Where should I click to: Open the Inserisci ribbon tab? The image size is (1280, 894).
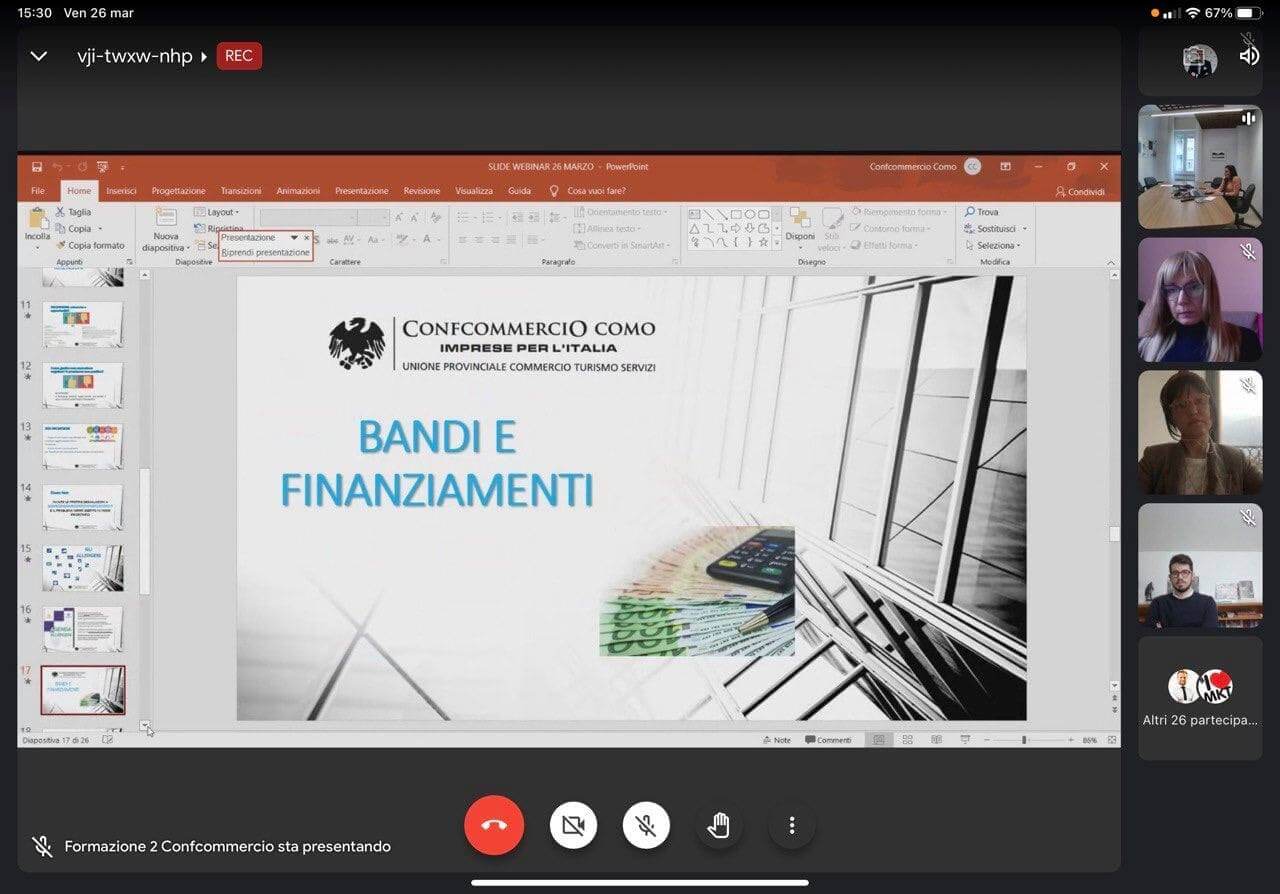[121, 191]
